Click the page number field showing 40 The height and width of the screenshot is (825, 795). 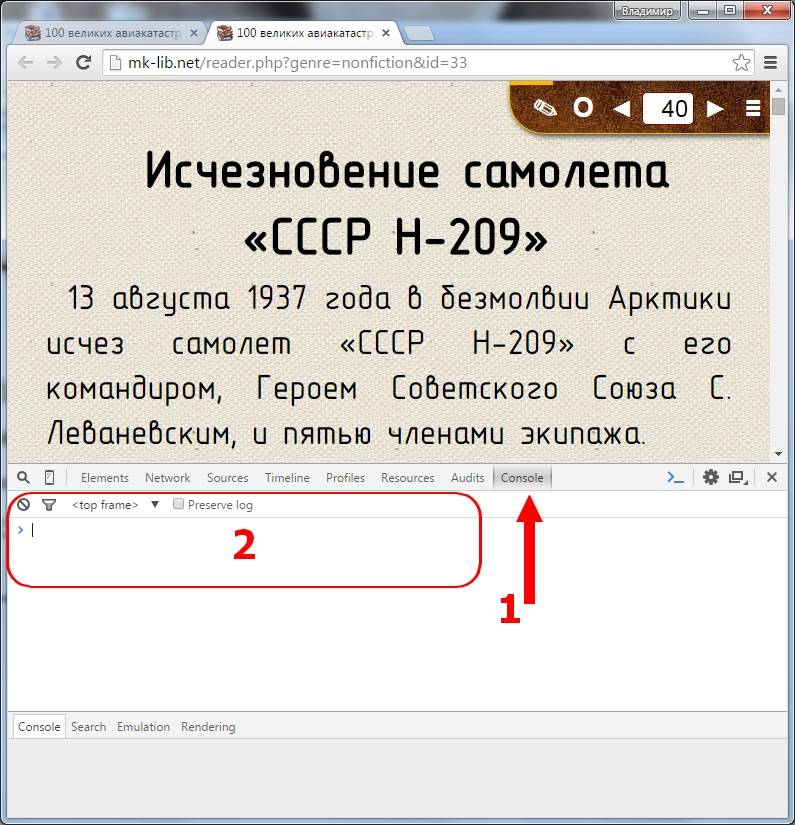(x=668, y=108)
